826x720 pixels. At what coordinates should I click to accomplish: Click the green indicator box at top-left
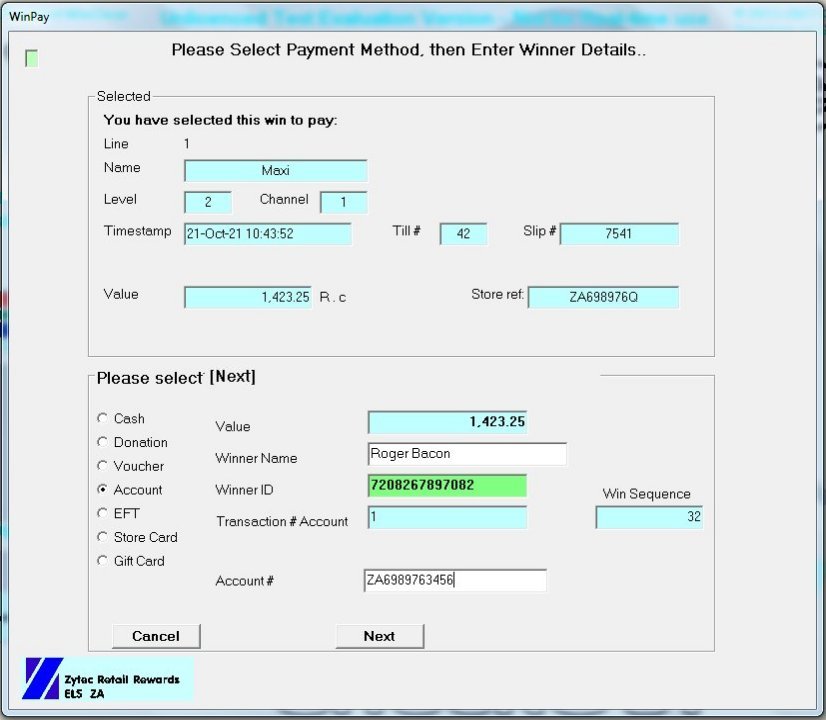(x=32, y=59)
